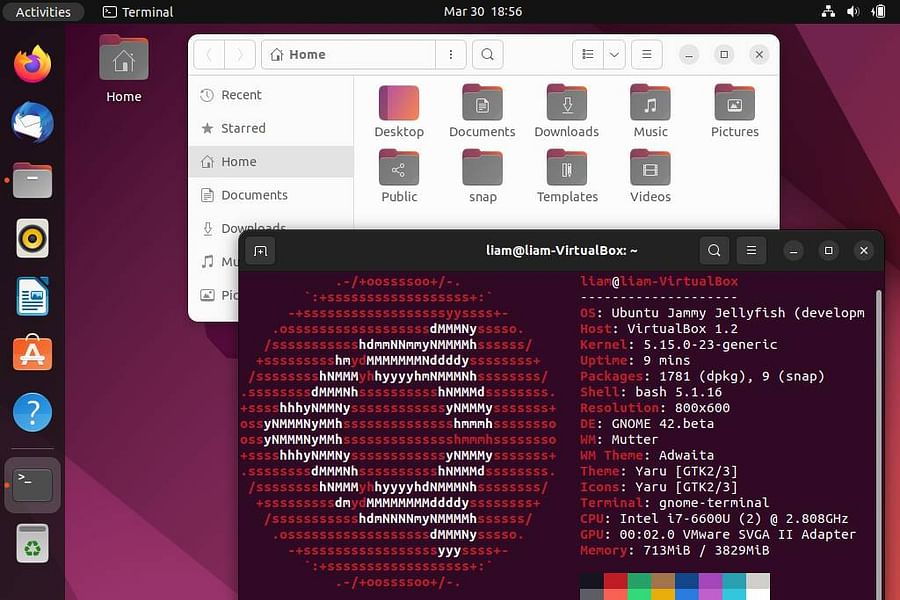The image size is (900, 600).
Task: Select the Downloads folder icon in Home
Action: point(566,103)
